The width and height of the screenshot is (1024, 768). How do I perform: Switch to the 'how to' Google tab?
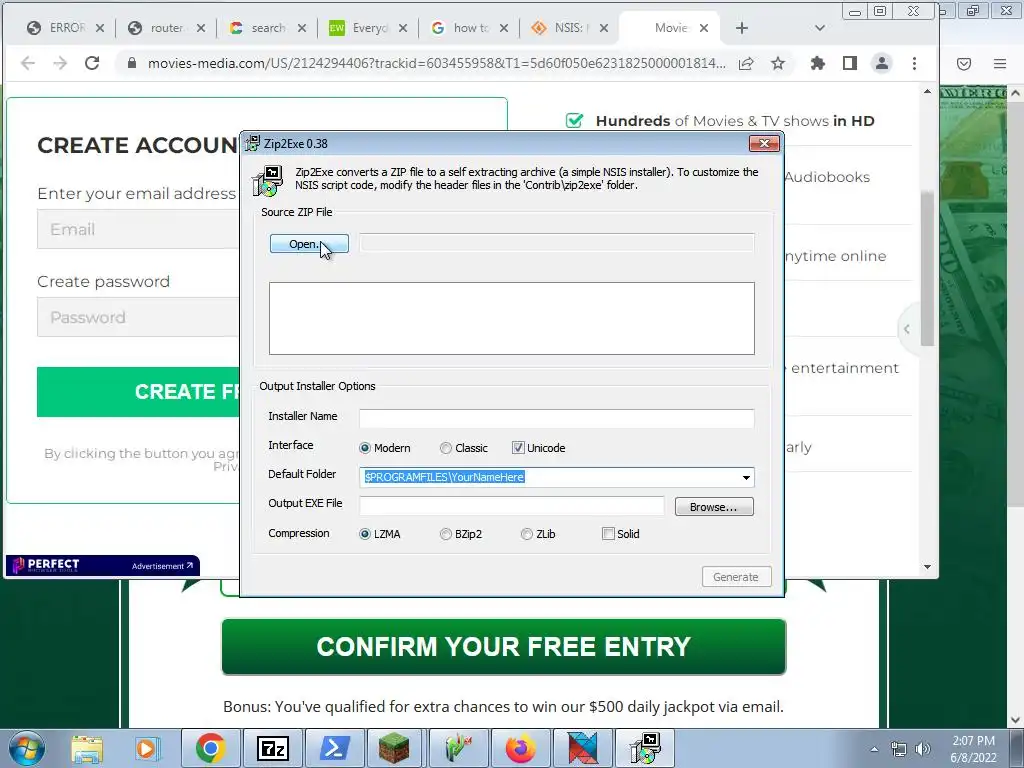[x=470, y=28]
